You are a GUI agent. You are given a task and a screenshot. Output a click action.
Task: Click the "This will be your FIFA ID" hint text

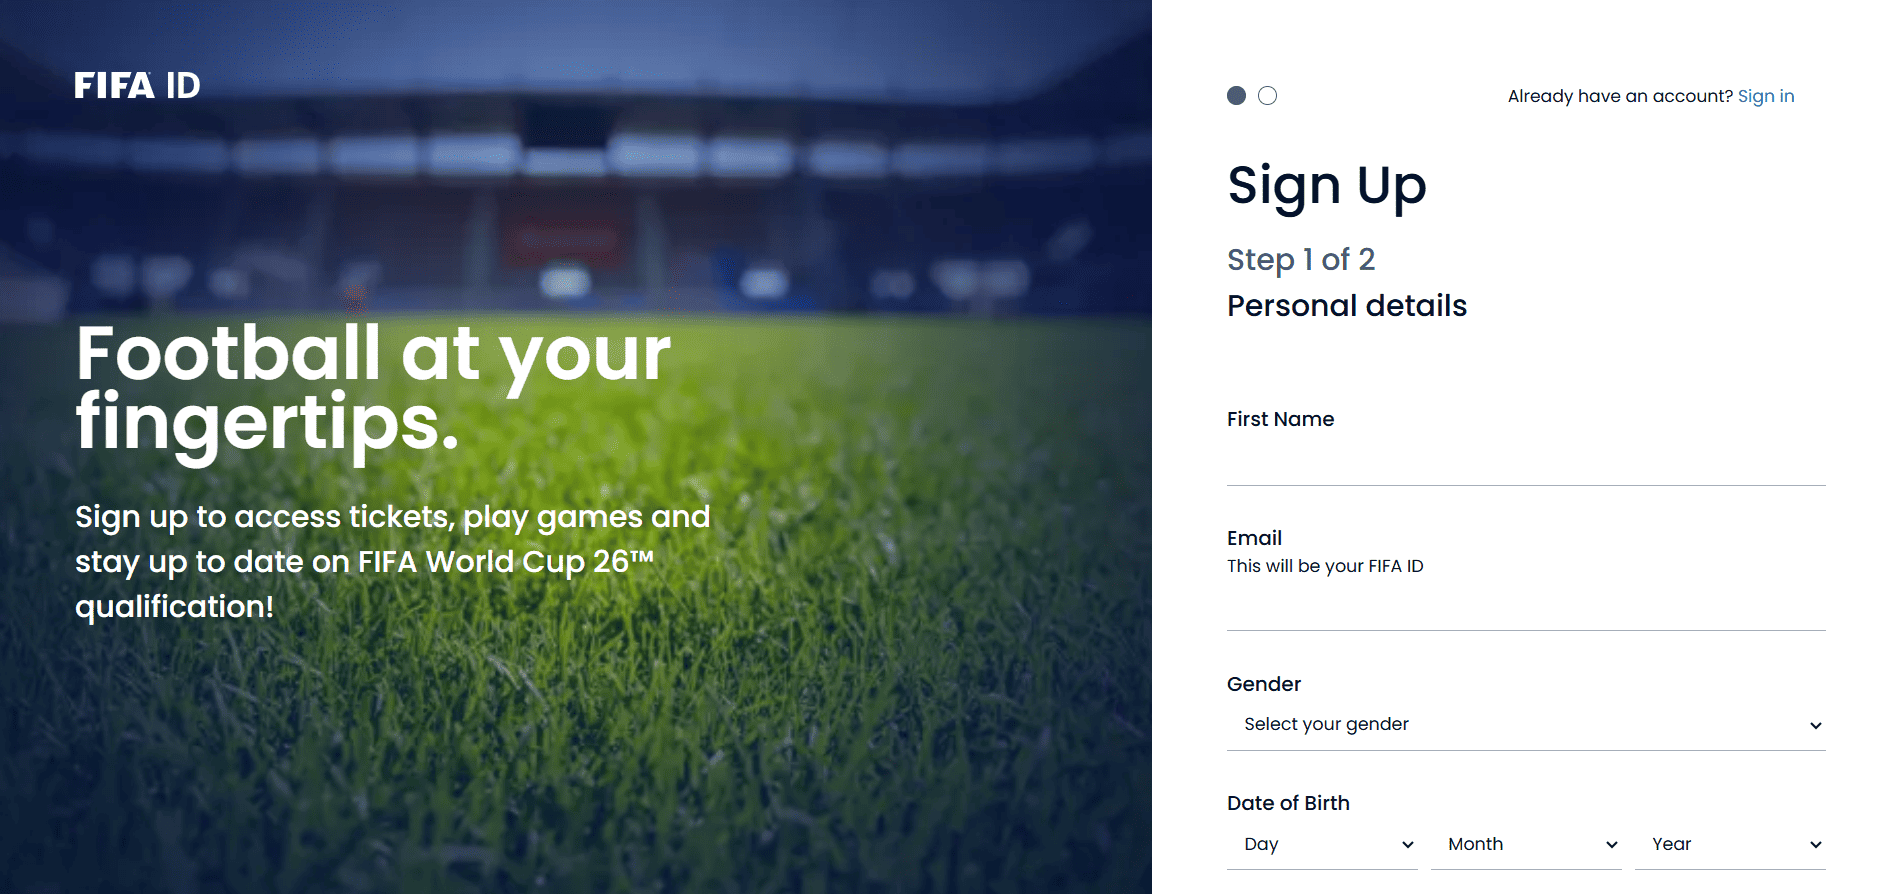(x=1326, y=565)
